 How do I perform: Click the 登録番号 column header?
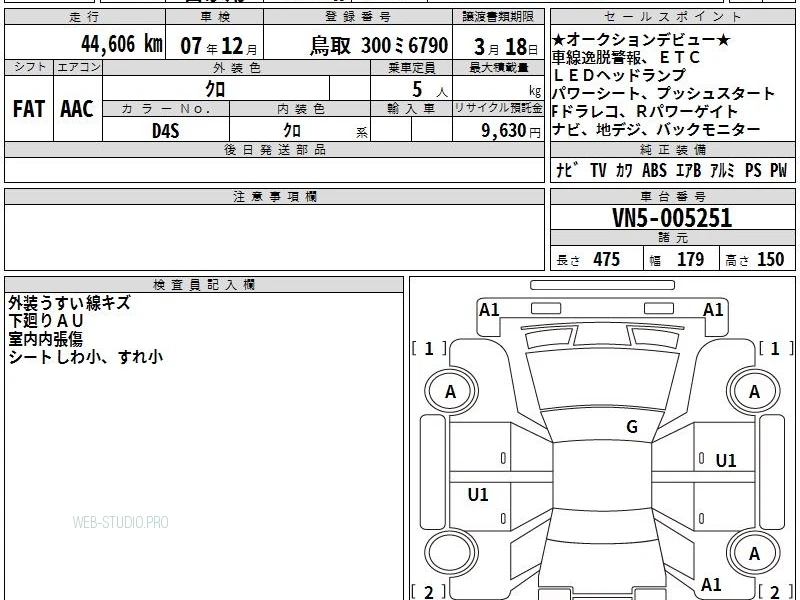pyautogui.click(x=358, y=17)
